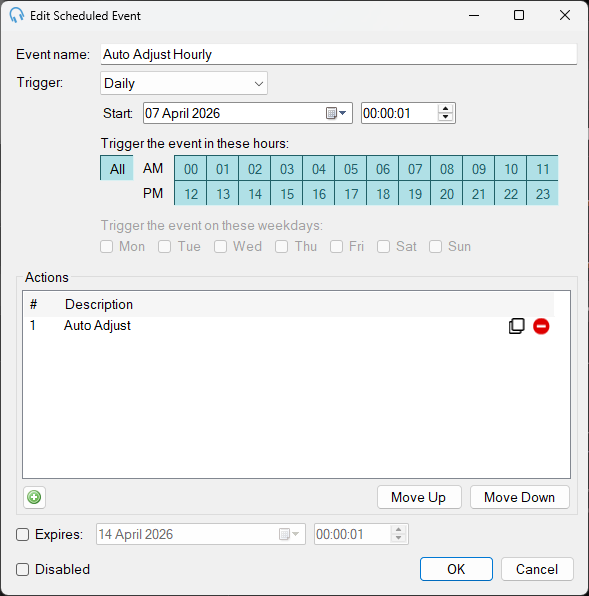Toggle hour 15
Viewport: 589px width, 596px height.
(287, 193)
